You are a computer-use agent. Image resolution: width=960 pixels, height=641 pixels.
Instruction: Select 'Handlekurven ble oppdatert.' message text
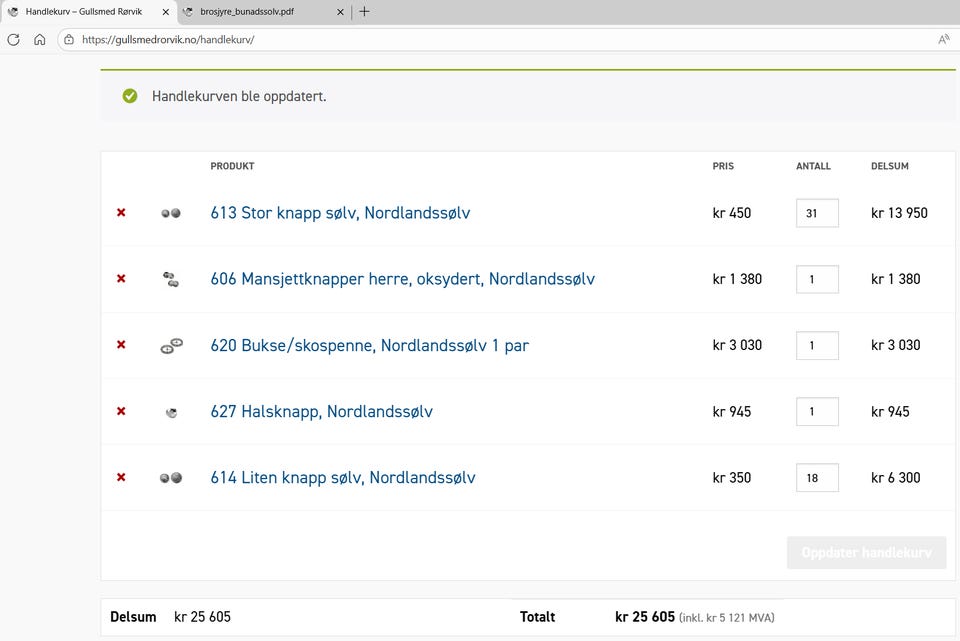(x=239, y=96)
